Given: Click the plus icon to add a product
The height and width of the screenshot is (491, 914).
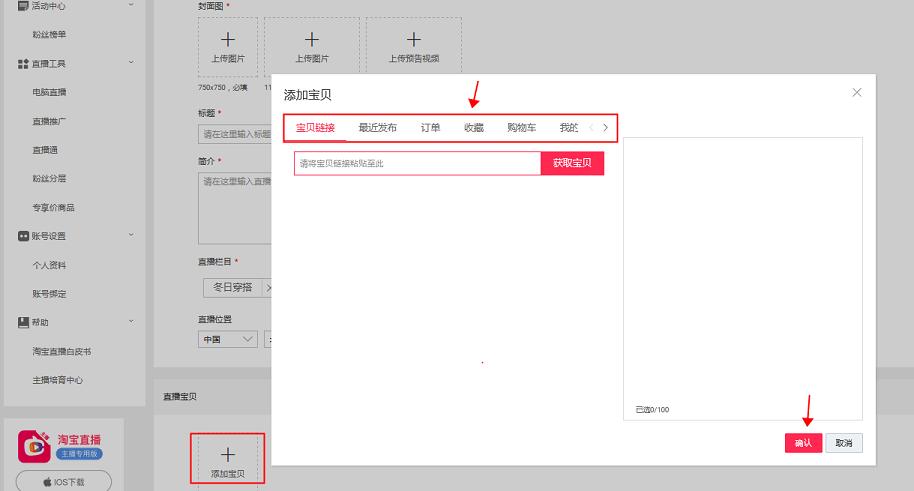Looking at the screenshot, I should pos(227,454).
